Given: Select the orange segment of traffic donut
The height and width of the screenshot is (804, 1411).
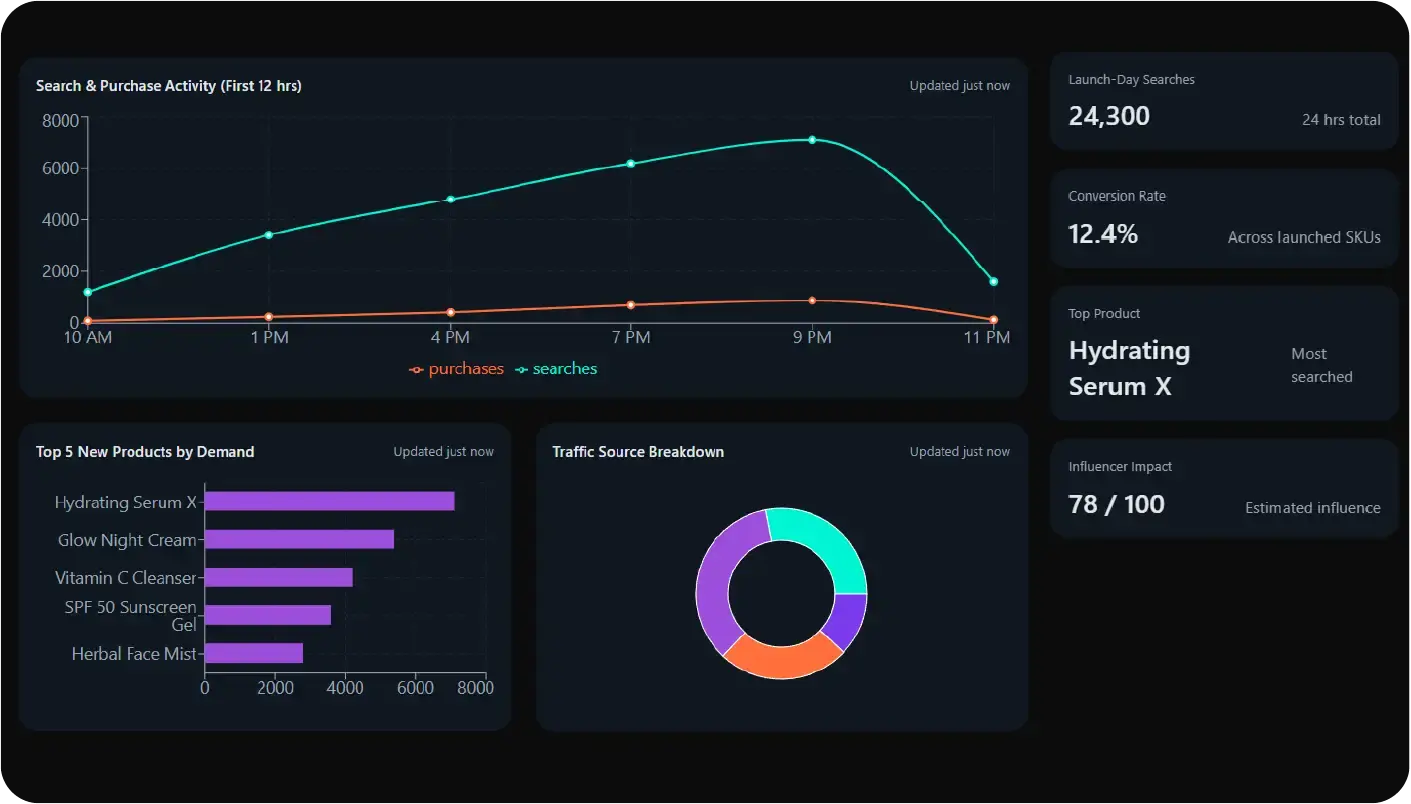Looking at the screenshot, I should [x=783, y=657].
